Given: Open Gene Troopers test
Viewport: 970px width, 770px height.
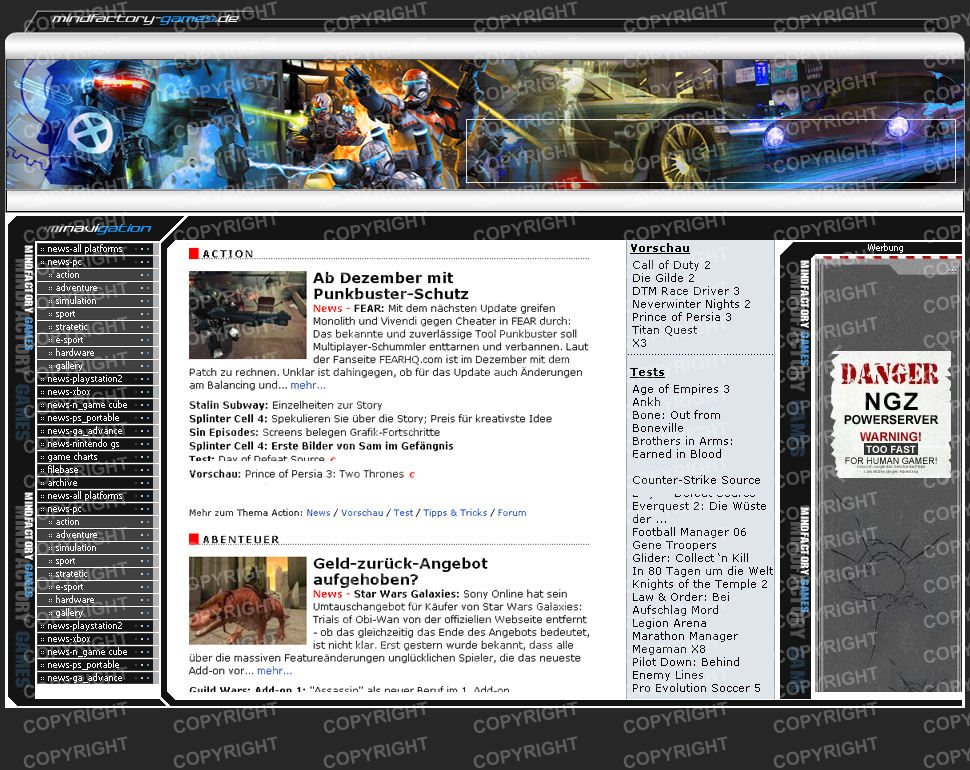Looking at the screenshot, I should click(x=674, y=545).
